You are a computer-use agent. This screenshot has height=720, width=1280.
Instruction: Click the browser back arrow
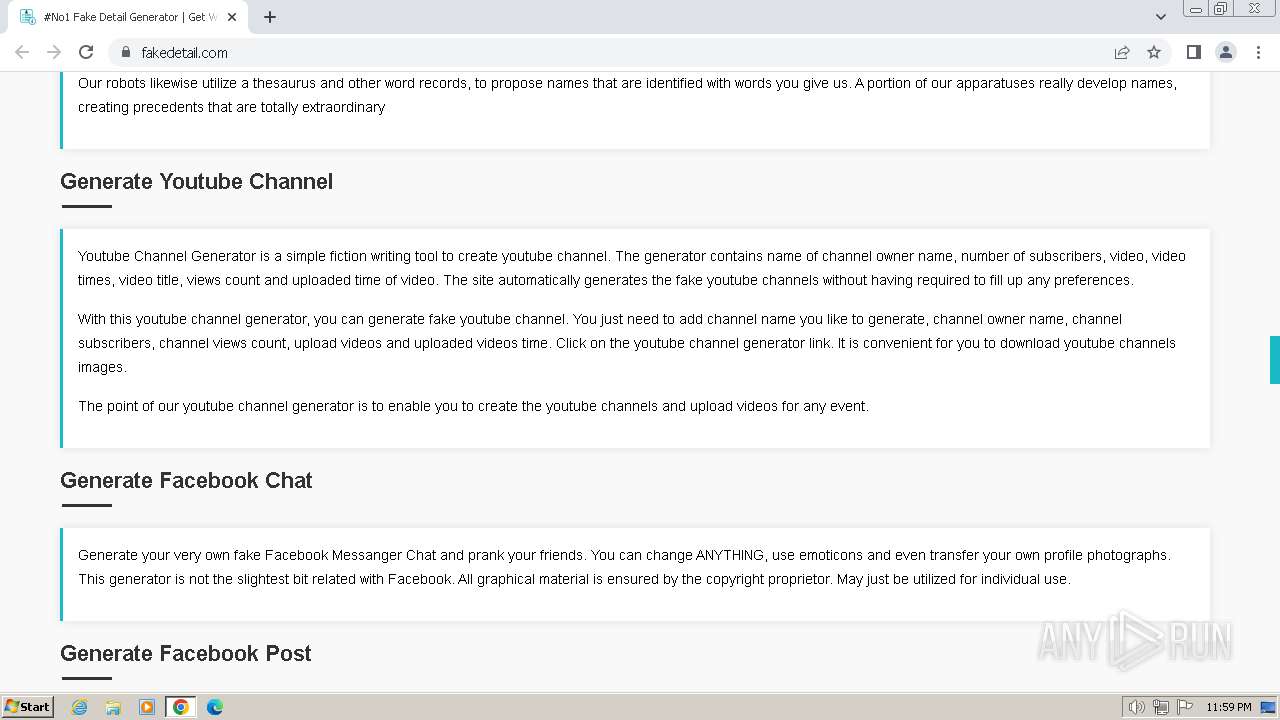[x=22, y=52]
